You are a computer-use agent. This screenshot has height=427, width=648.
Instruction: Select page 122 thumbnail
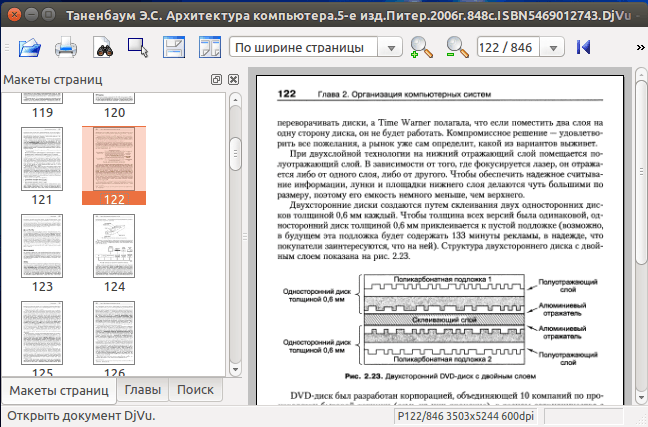(114, 166)
